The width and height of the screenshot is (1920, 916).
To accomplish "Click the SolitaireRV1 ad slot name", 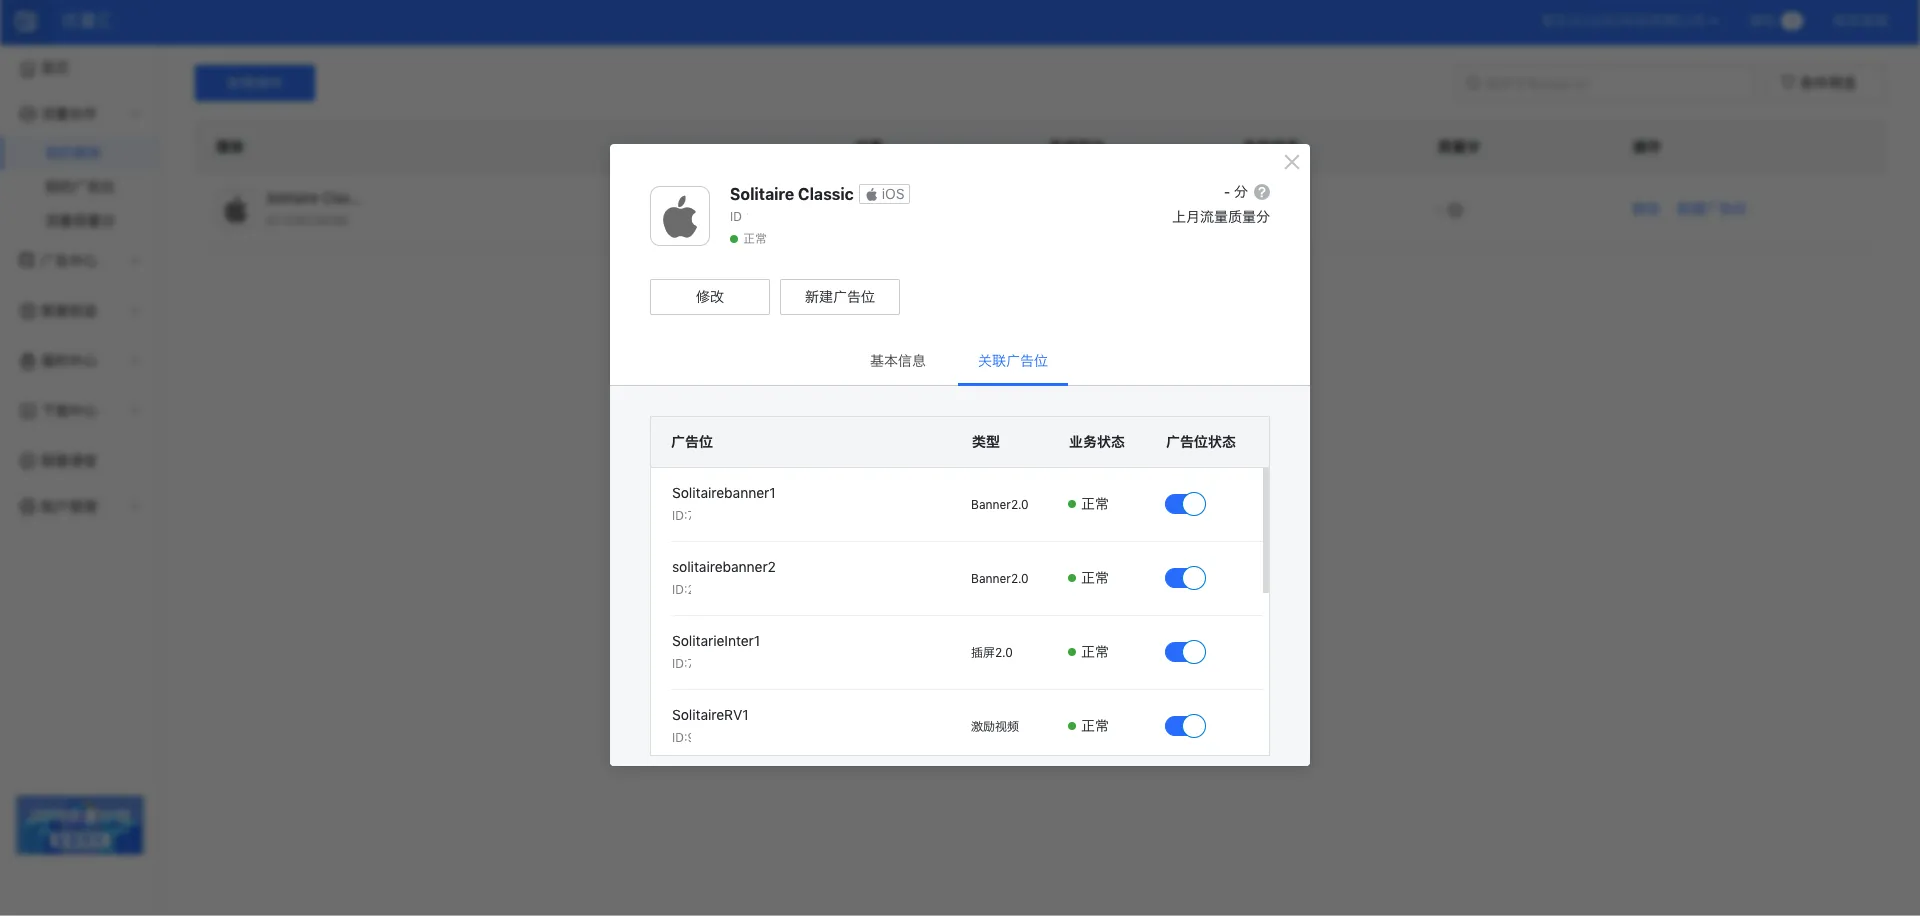I will click(710, 715).
